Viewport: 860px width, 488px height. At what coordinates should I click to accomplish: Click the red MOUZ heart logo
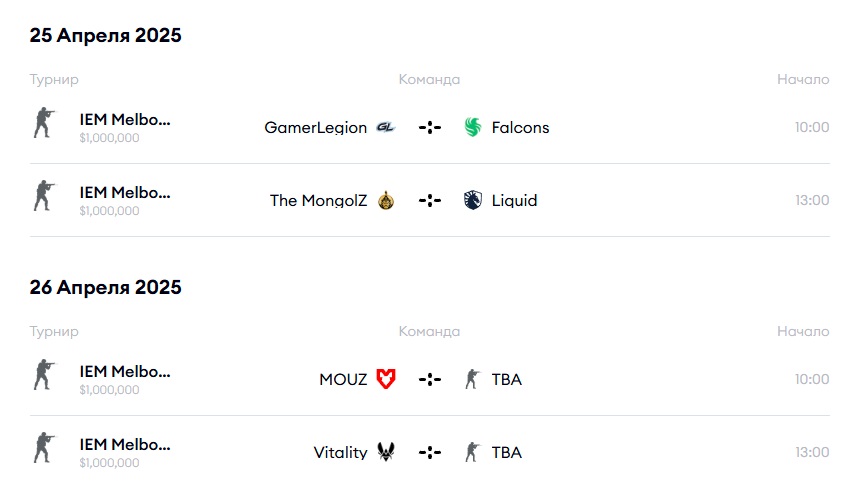(386, 379)
